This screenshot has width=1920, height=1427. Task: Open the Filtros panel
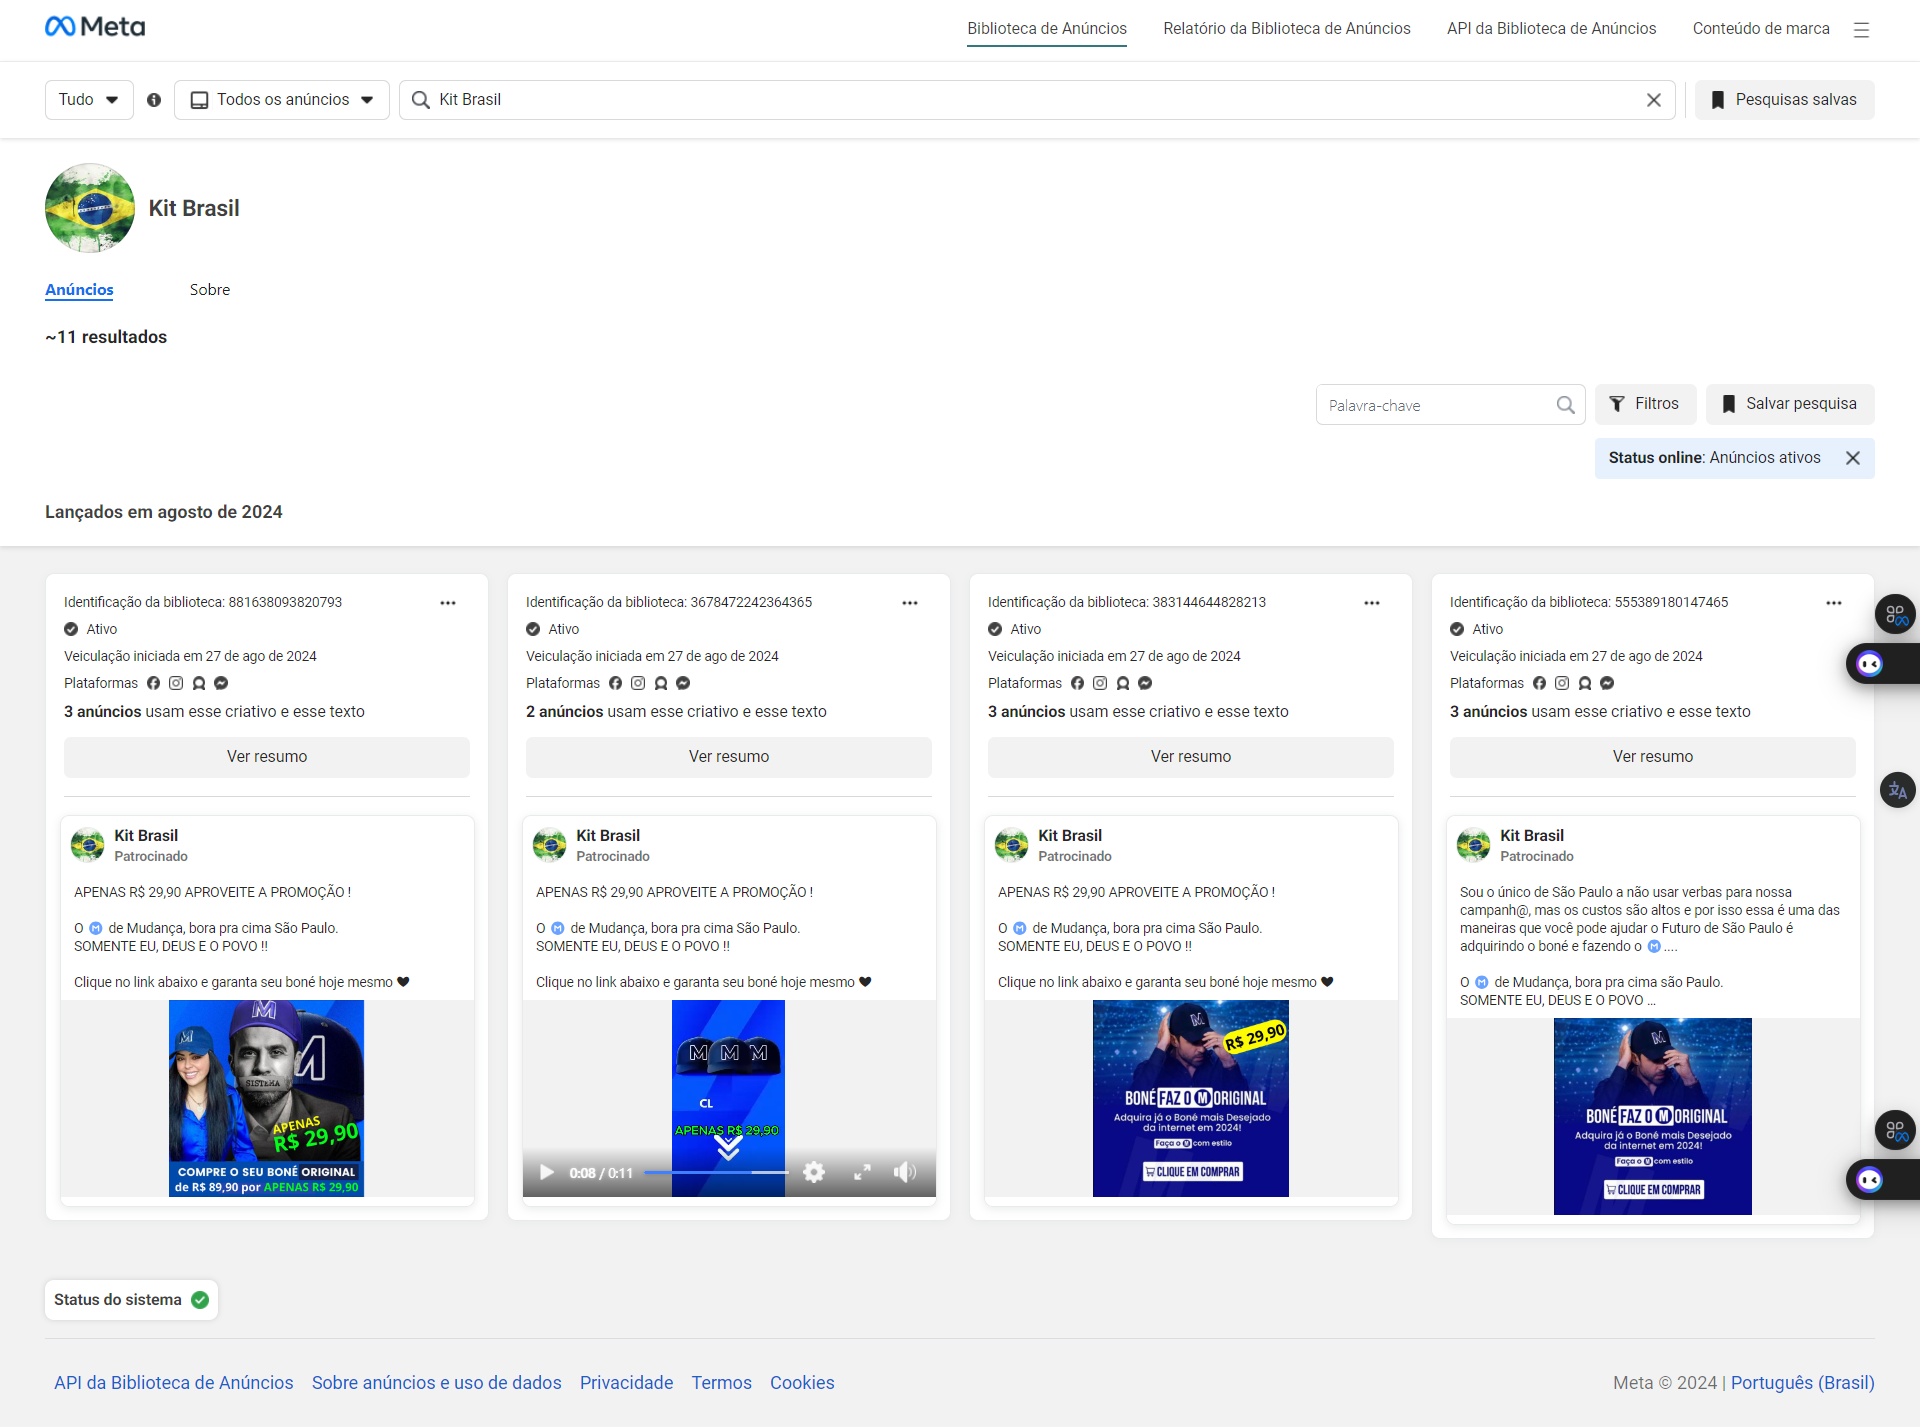coord(1645,404)
